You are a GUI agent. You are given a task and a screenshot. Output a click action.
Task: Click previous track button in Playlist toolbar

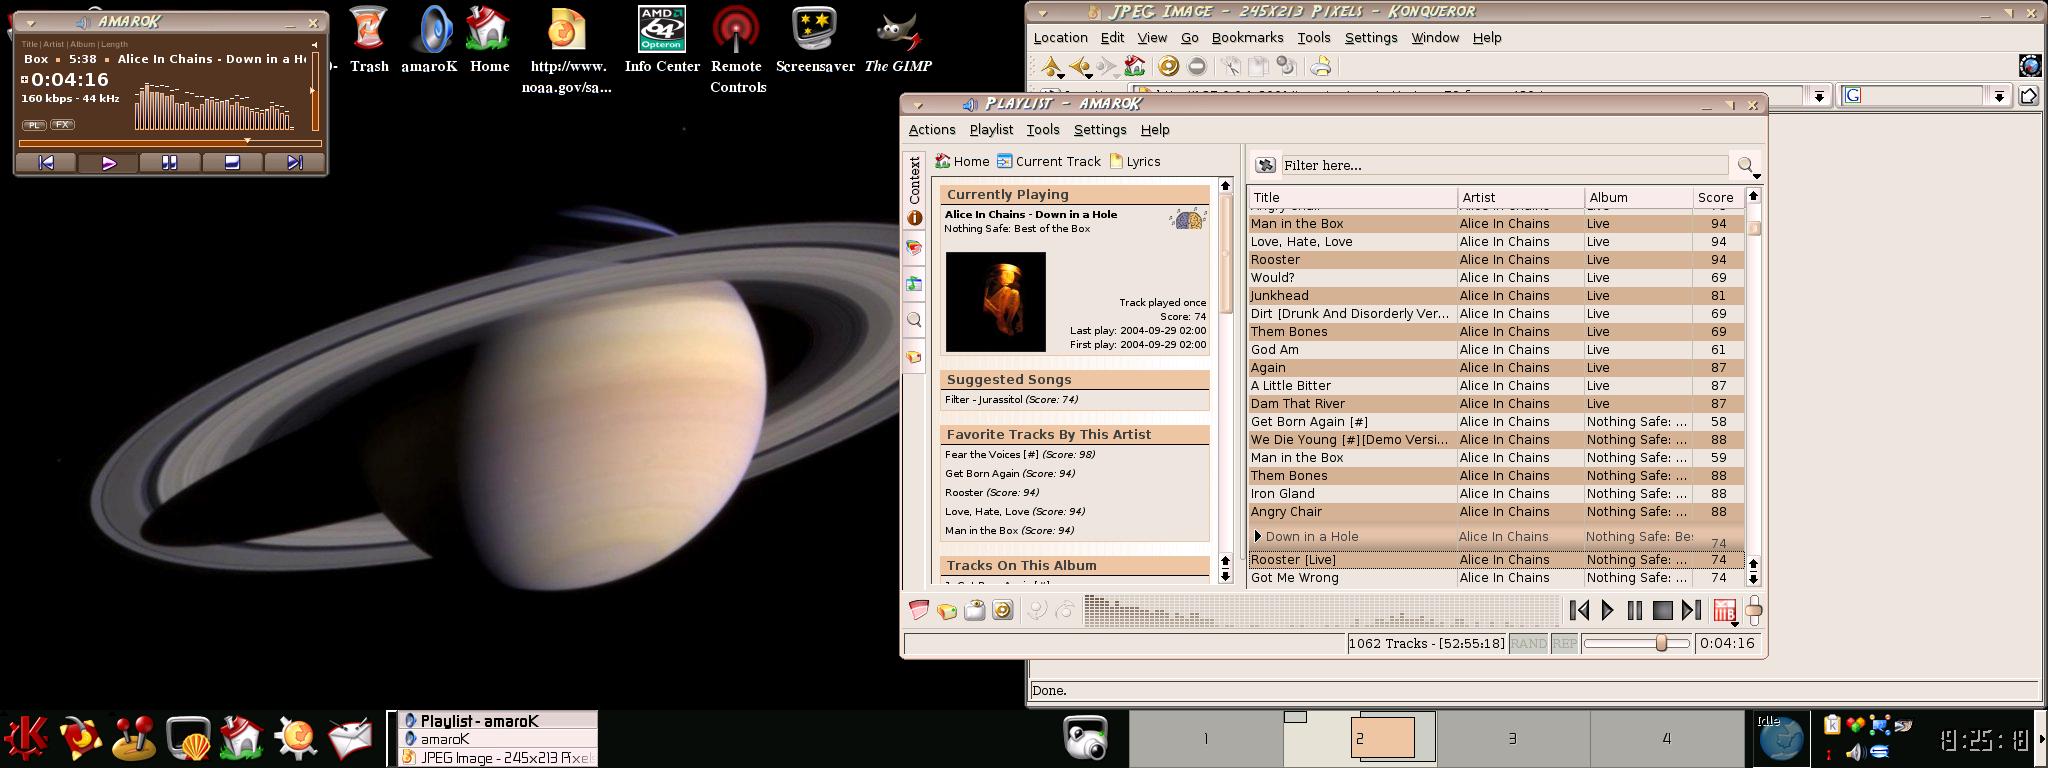click(1579, 610)
